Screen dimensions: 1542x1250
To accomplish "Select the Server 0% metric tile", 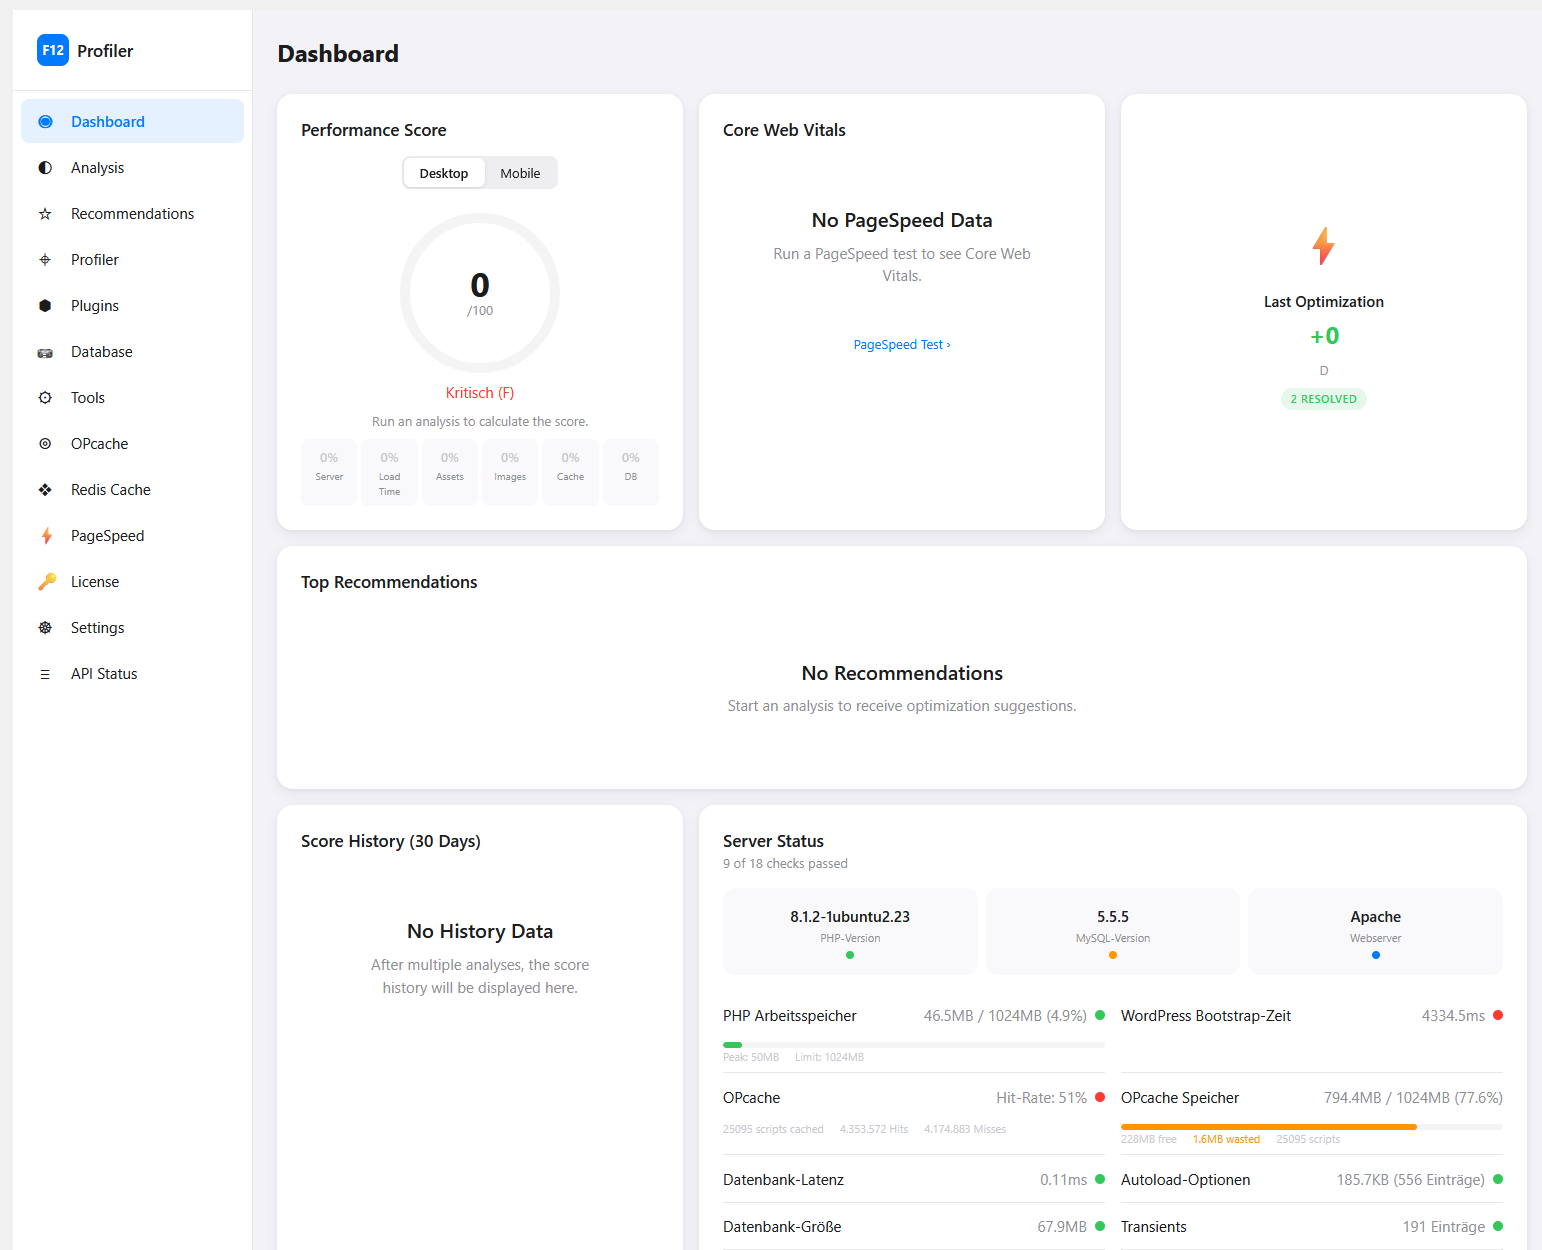I will 329,471.
